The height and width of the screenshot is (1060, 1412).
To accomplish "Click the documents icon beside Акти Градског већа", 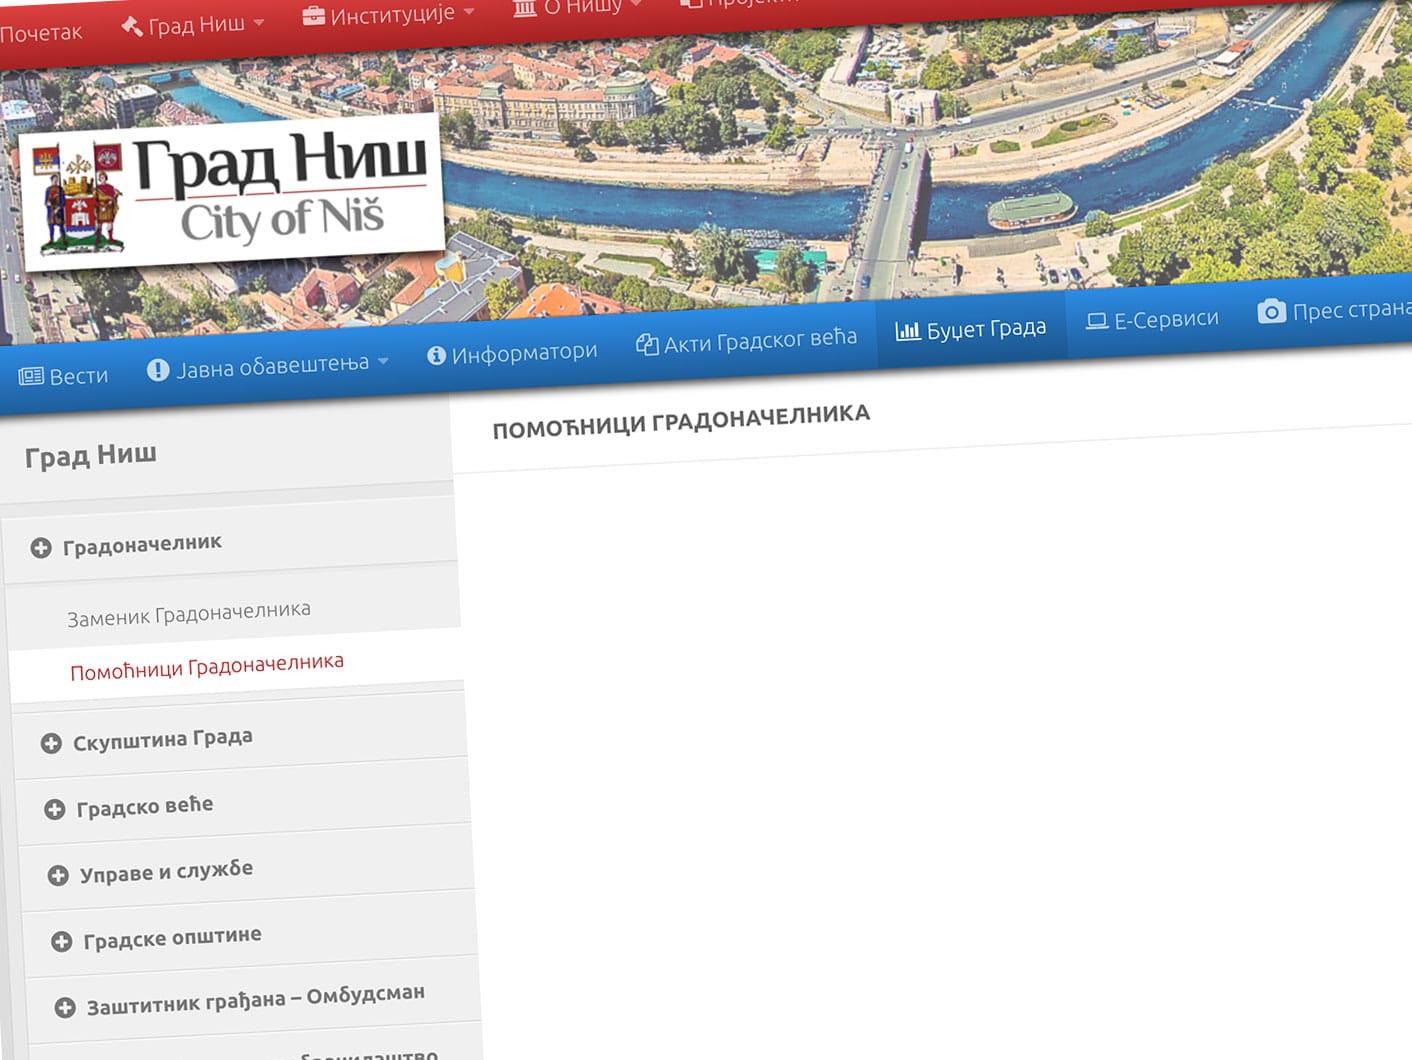I will coord(647,345).
